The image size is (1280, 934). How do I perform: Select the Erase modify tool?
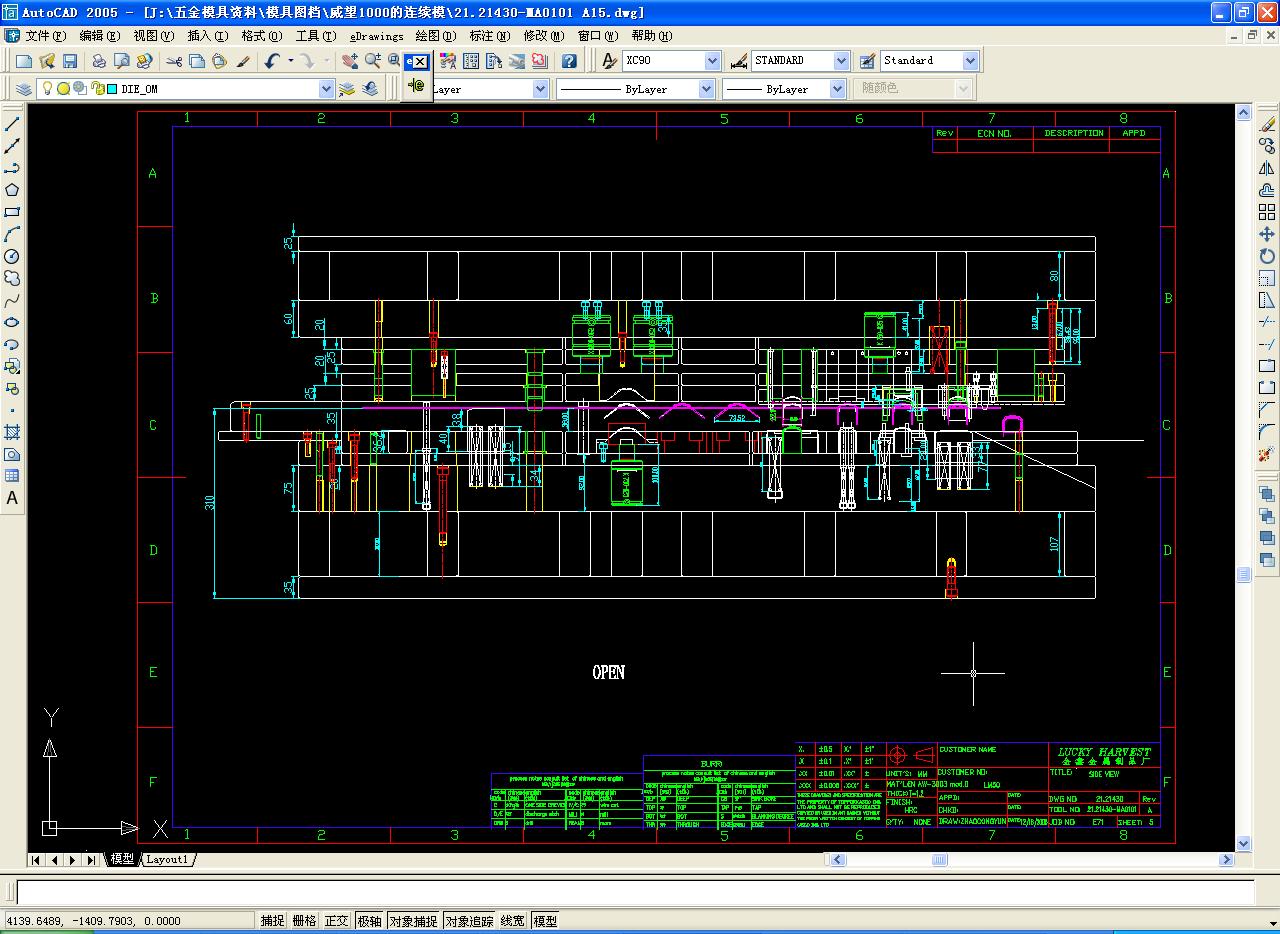[1267, 124]
